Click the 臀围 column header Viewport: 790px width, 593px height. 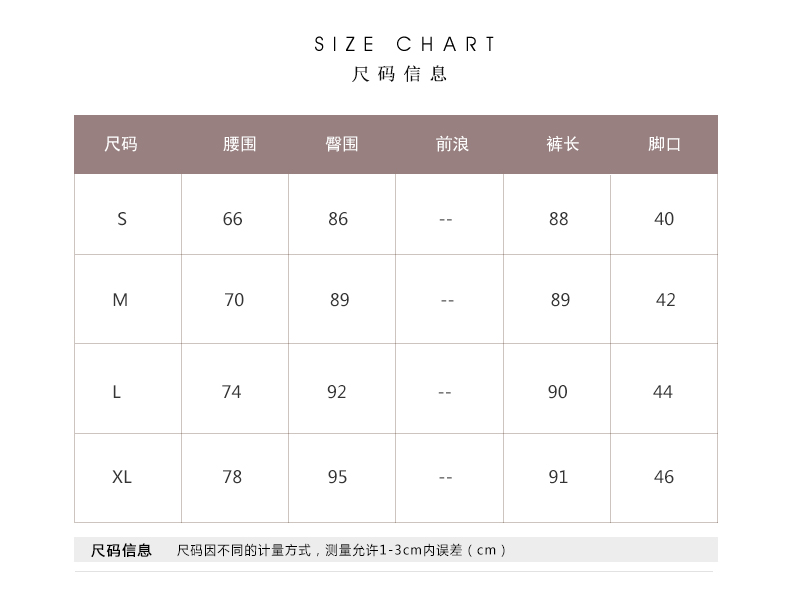tap(342, 144)
